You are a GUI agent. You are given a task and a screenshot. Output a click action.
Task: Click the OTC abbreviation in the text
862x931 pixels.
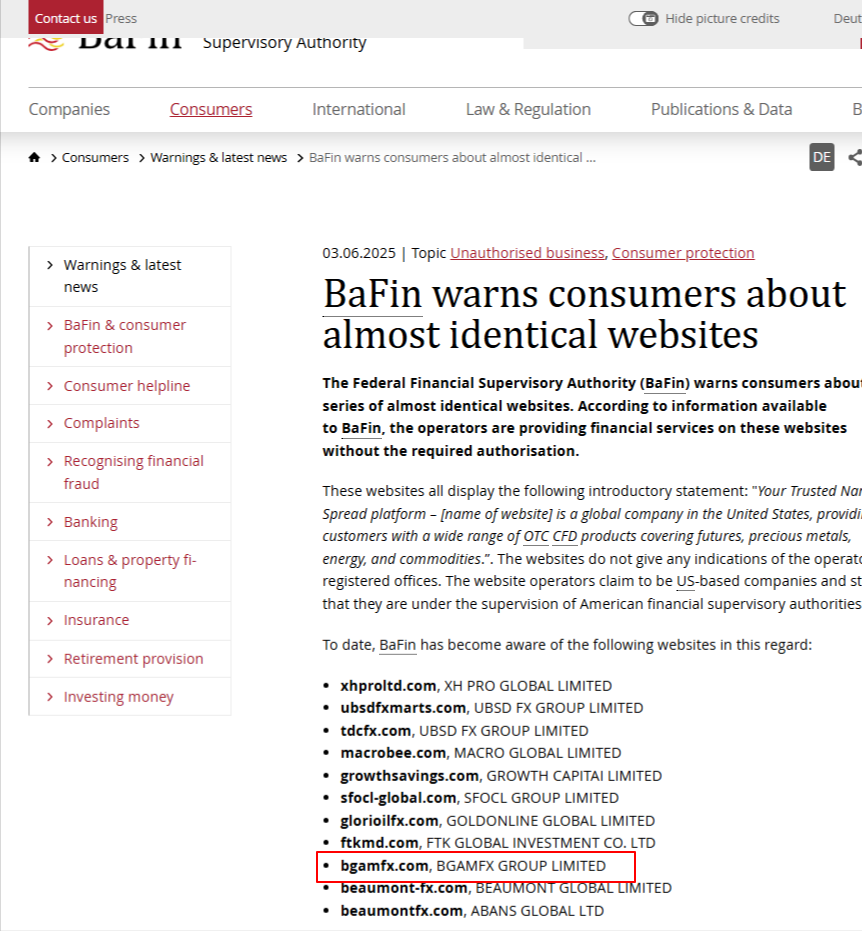coord(536,537)
